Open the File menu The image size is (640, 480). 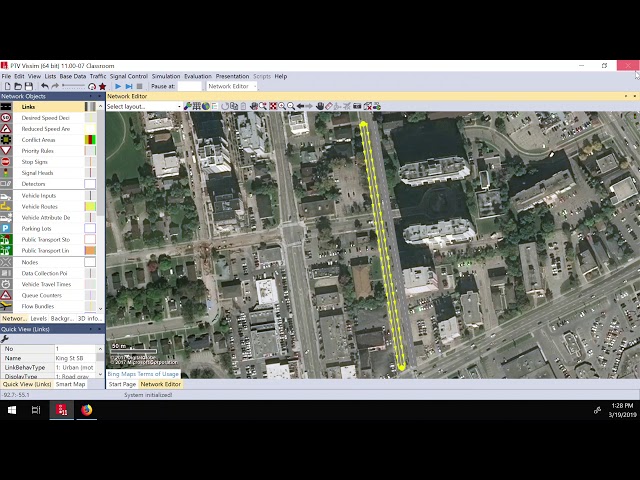point(6,76)
